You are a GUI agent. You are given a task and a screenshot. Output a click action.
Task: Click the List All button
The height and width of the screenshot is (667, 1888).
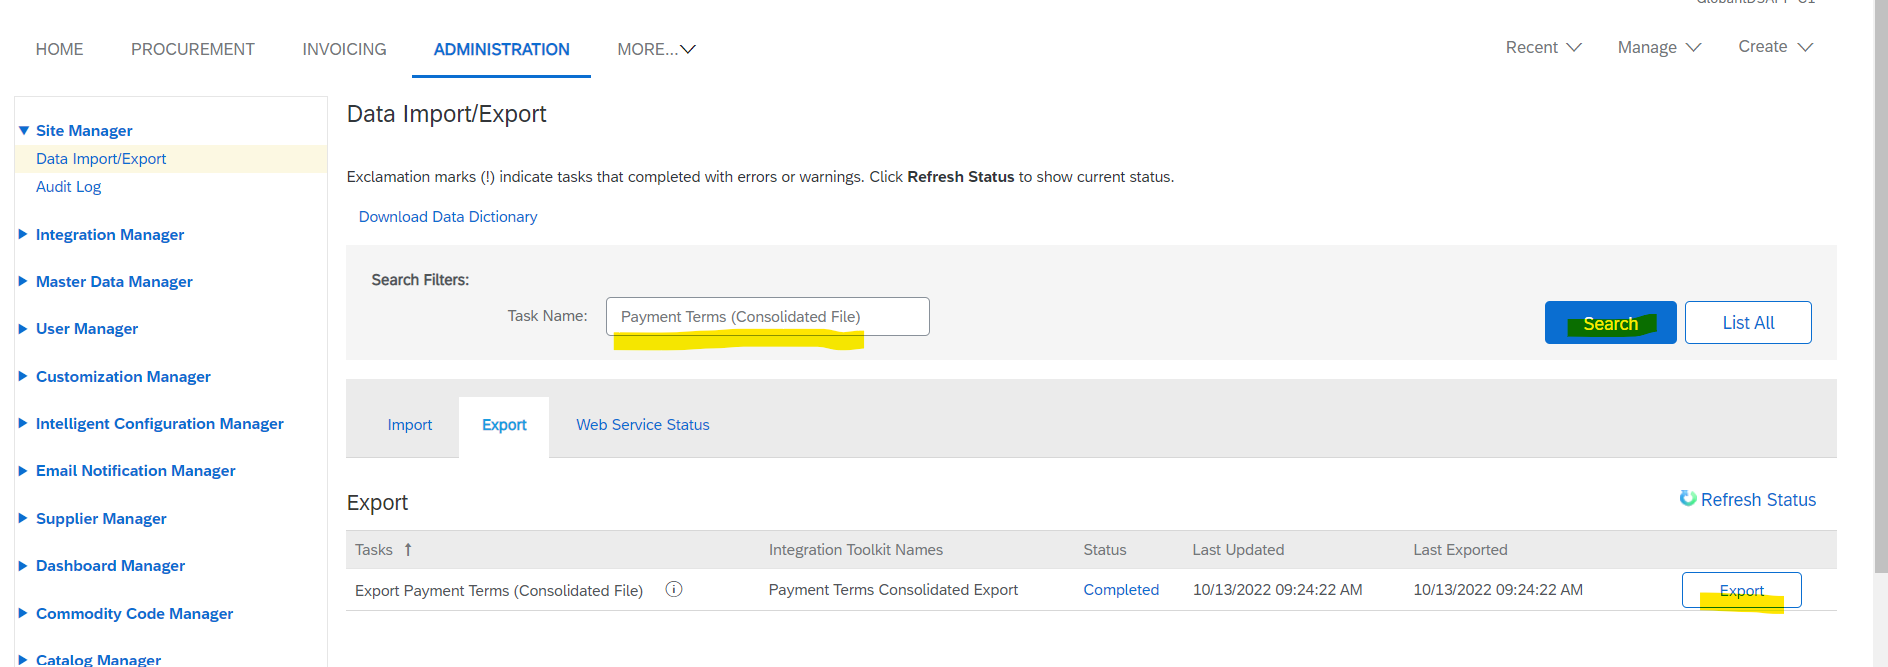[1747, 323]
